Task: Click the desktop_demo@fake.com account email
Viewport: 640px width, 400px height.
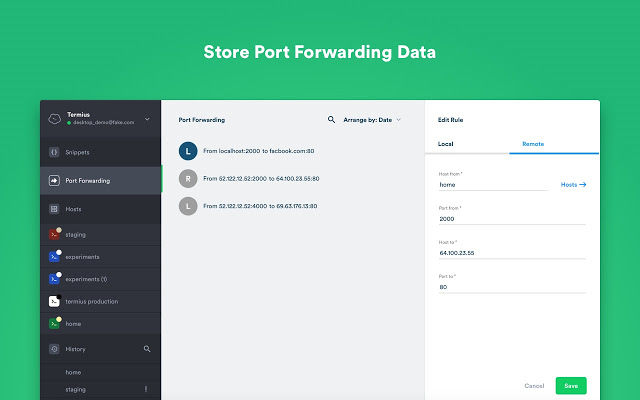Action: point(103,122)
